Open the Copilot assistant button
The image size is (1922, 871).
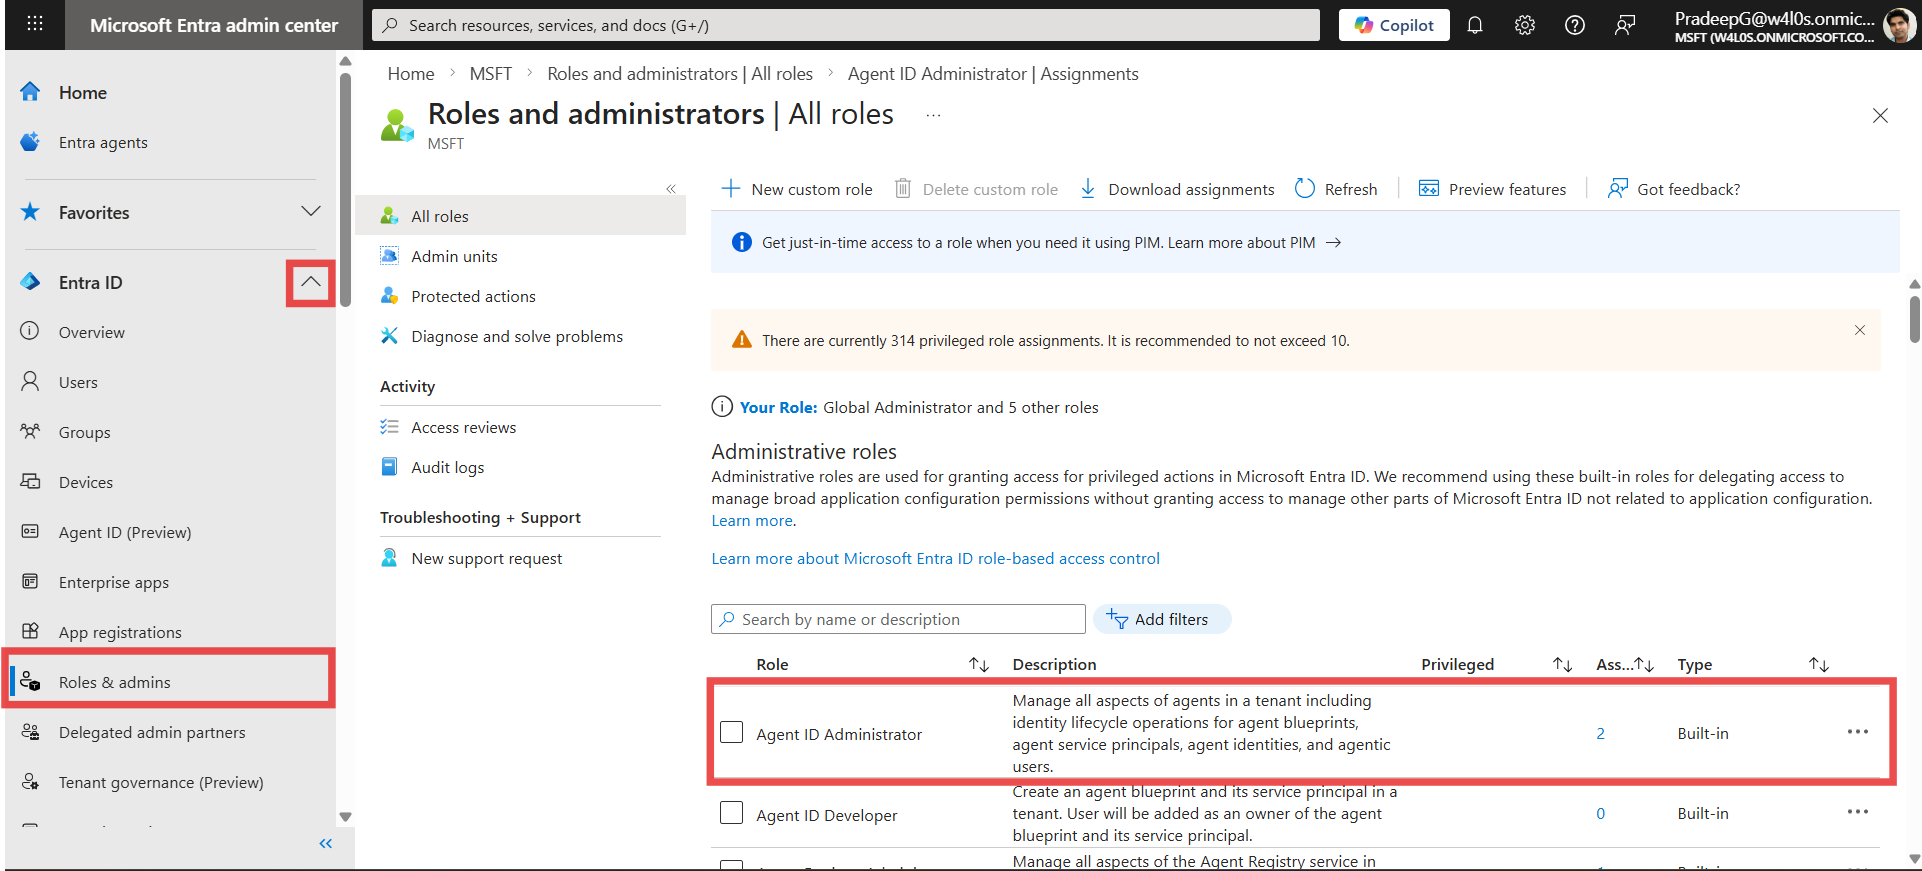(1393, 25)
